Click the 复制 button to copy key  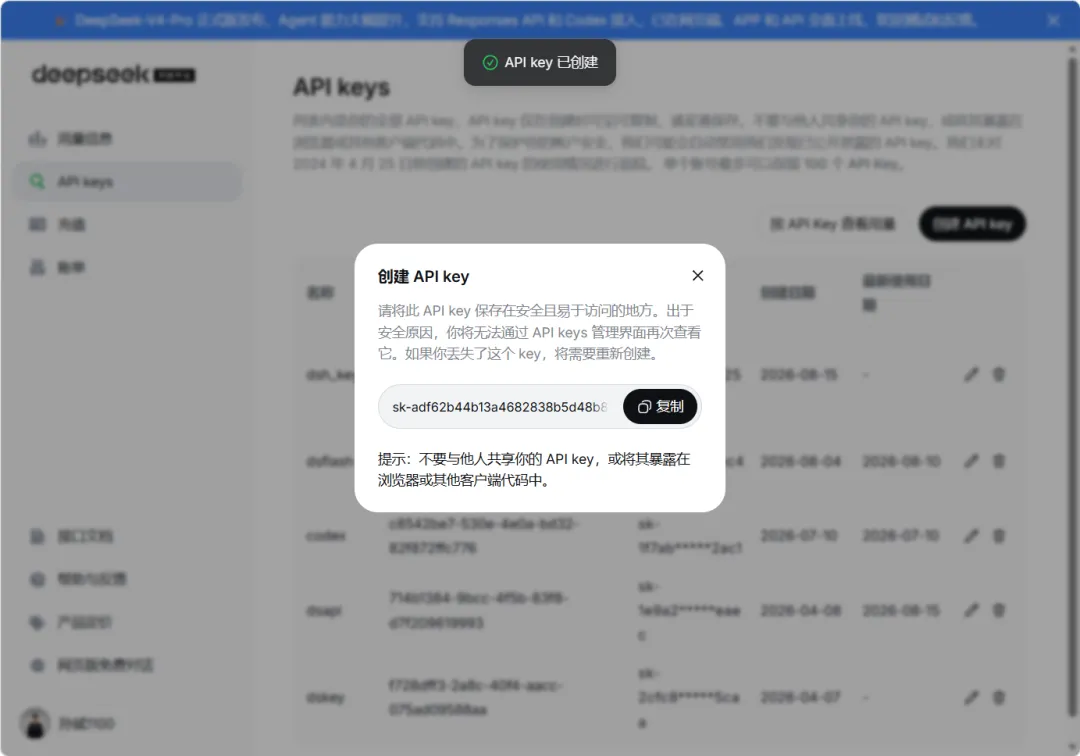(x=660, y=406)
